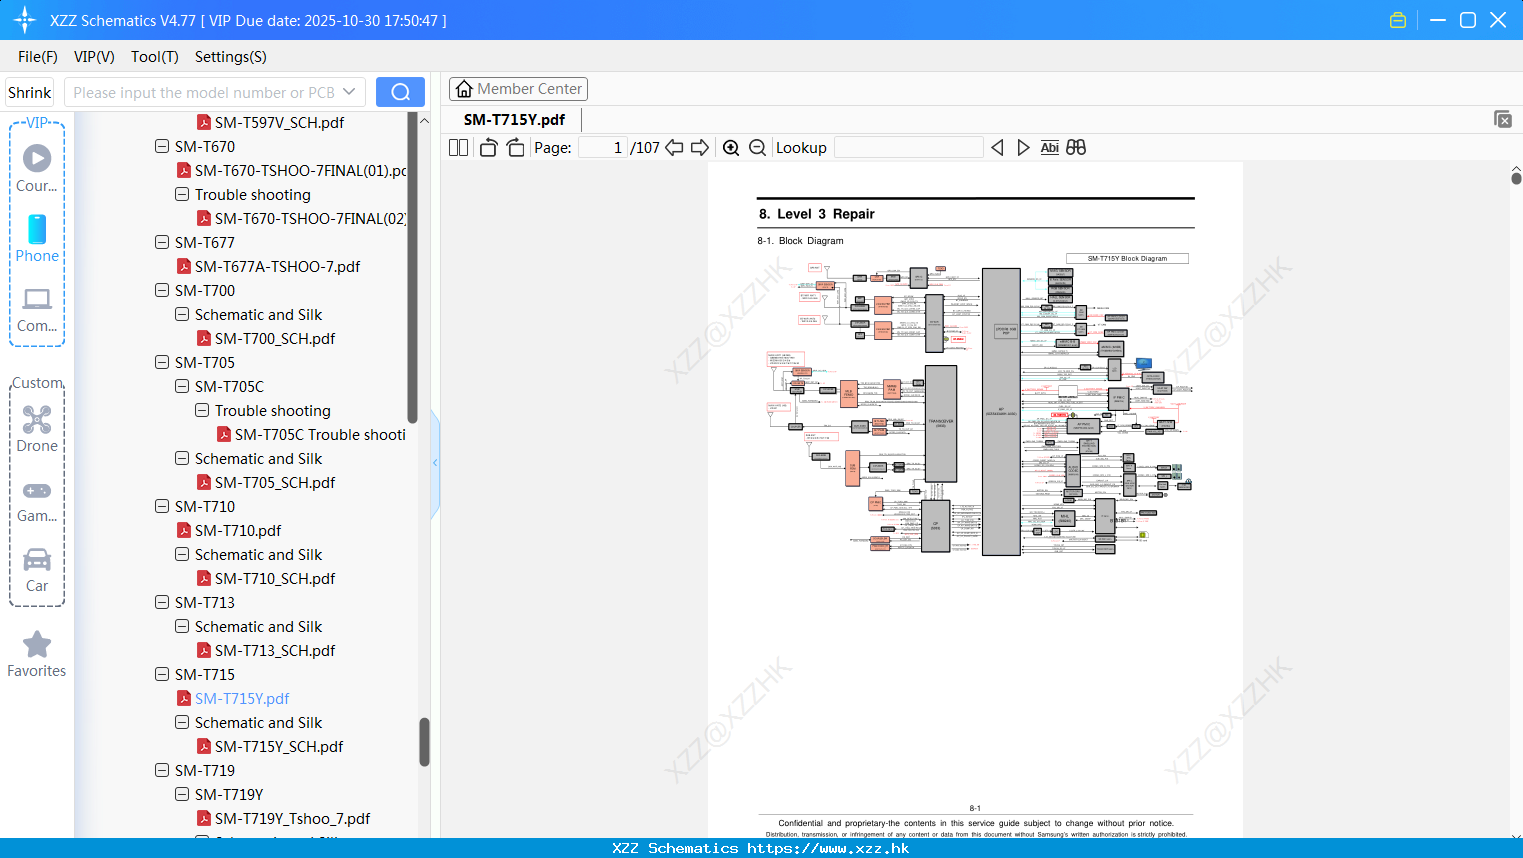This screenshot has width=1523, height=858.
Task: Open the SM-T670-TSHOO-7FINAL(01) pdf file
Action: [x=291, y=170]
